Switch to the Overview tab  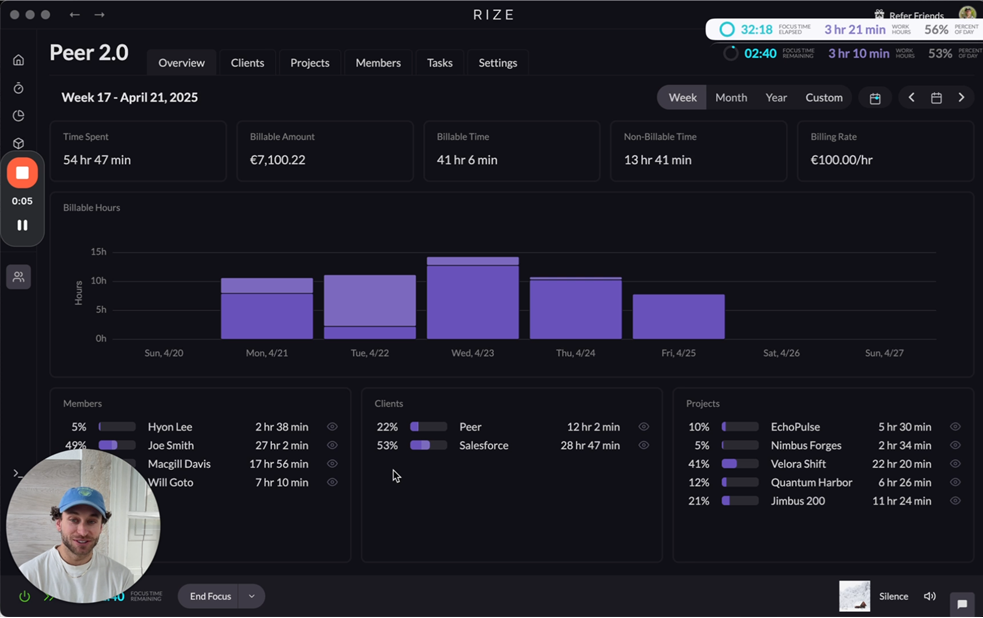pyautogui.click(x=181, y=63)
